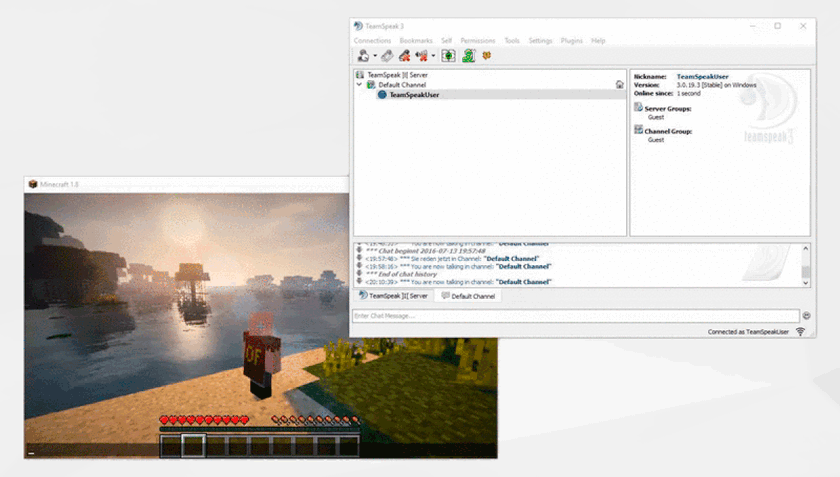This screenshot has height=477, width=840.
Task: Open the emoticon picker beside chat input
Action: pyautogui.click(x=806, y=316)
